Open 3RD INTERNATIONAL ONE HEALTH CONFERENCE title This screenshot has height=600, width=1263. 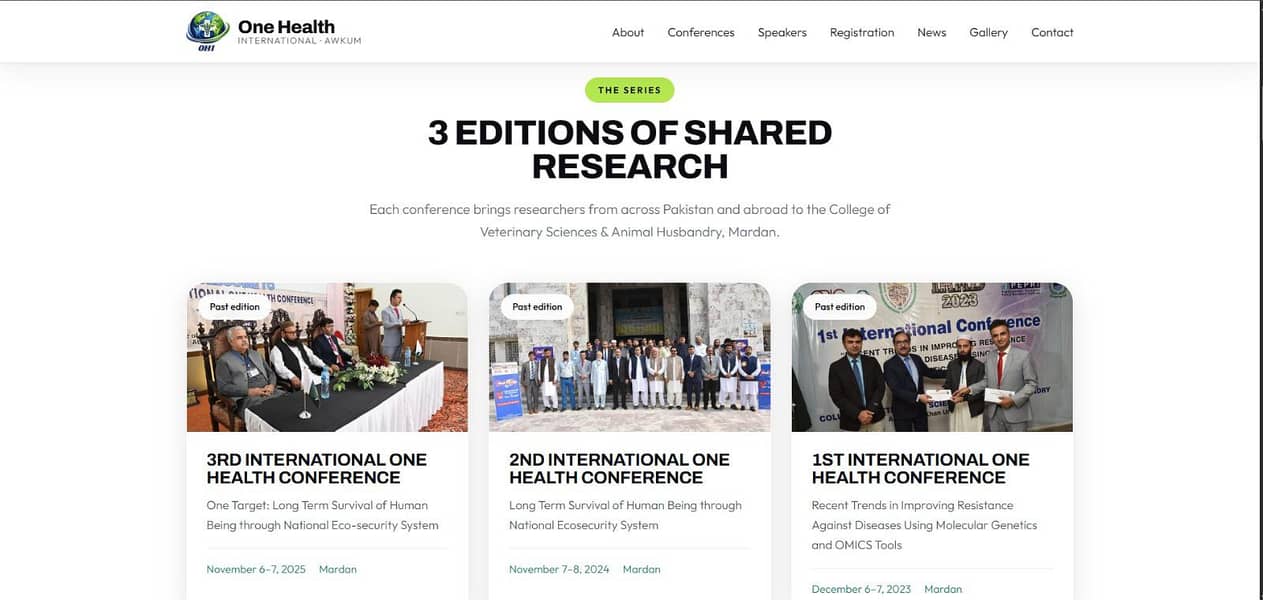317,468
